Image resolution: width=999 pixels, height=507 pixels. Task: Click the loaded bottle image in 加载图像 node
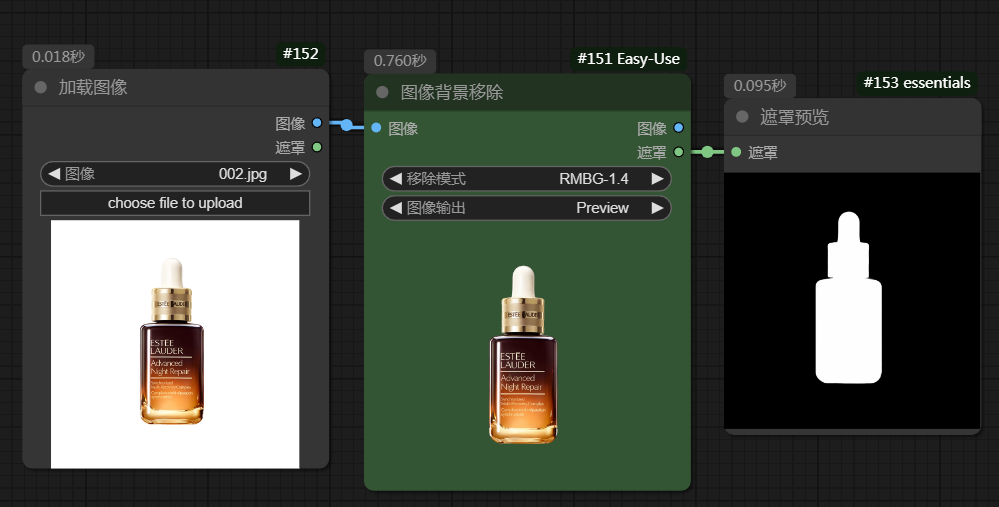tap(175, 344)
